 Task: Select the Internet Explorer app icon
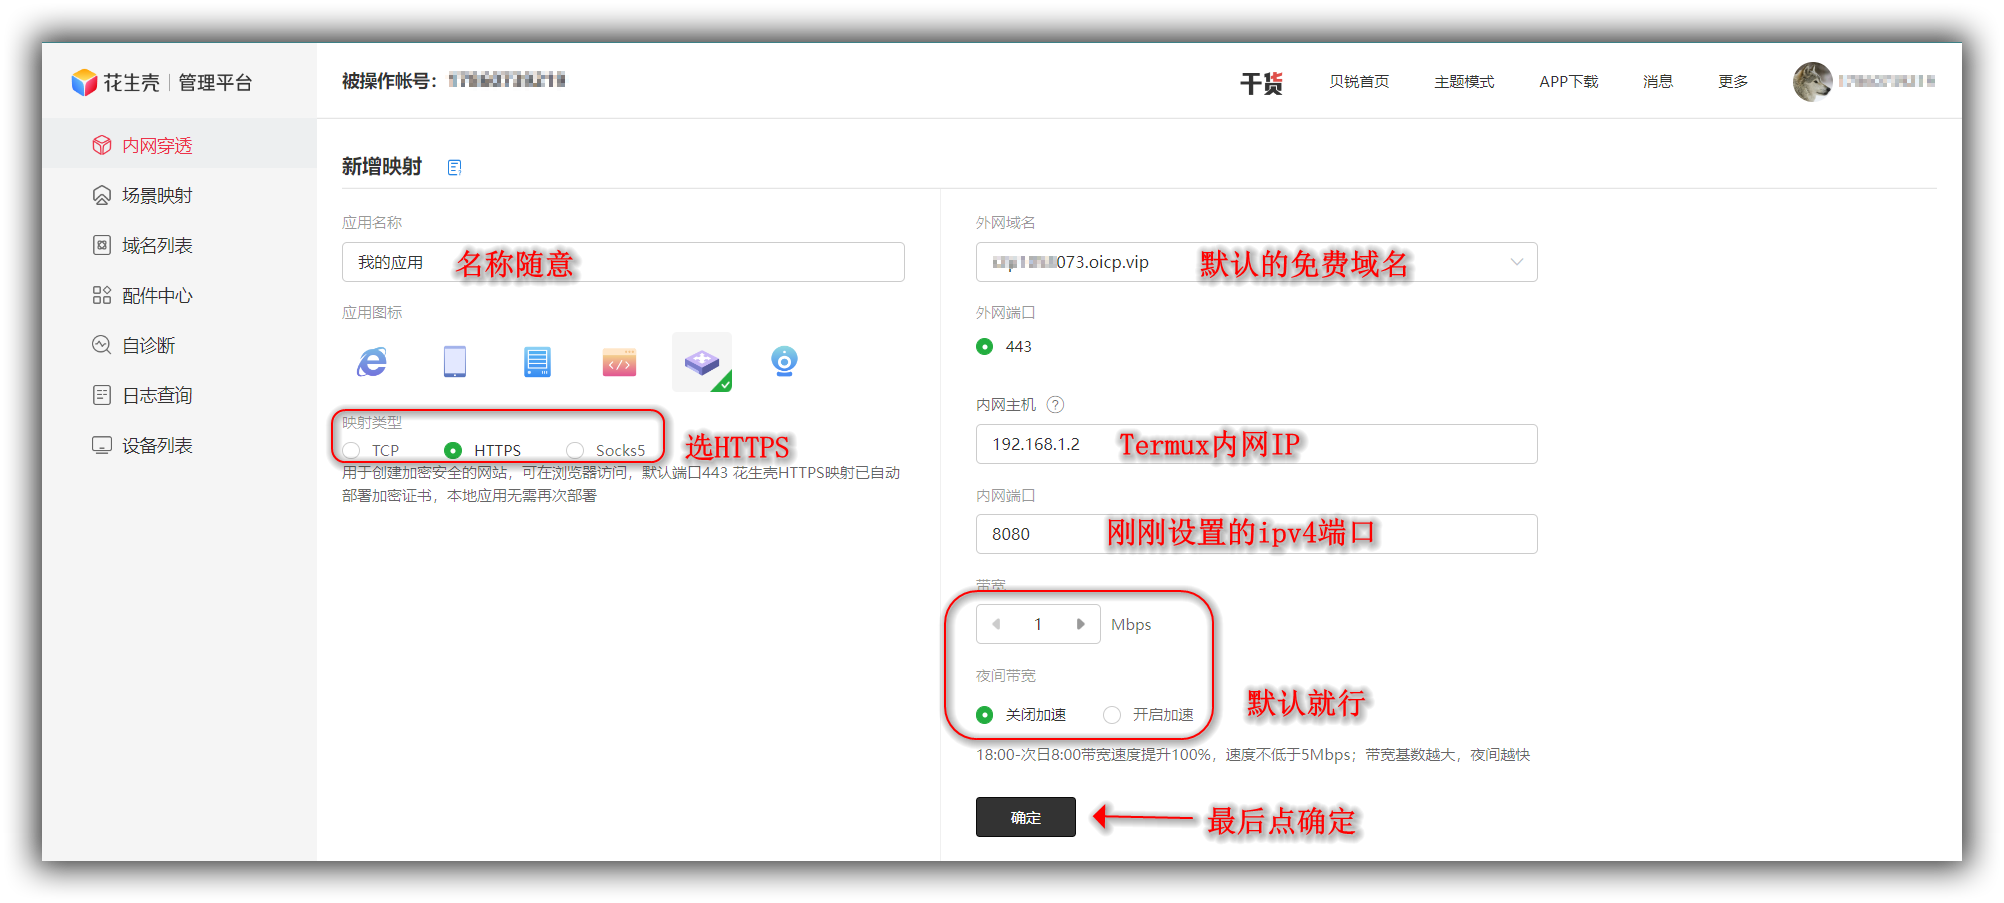372,362
